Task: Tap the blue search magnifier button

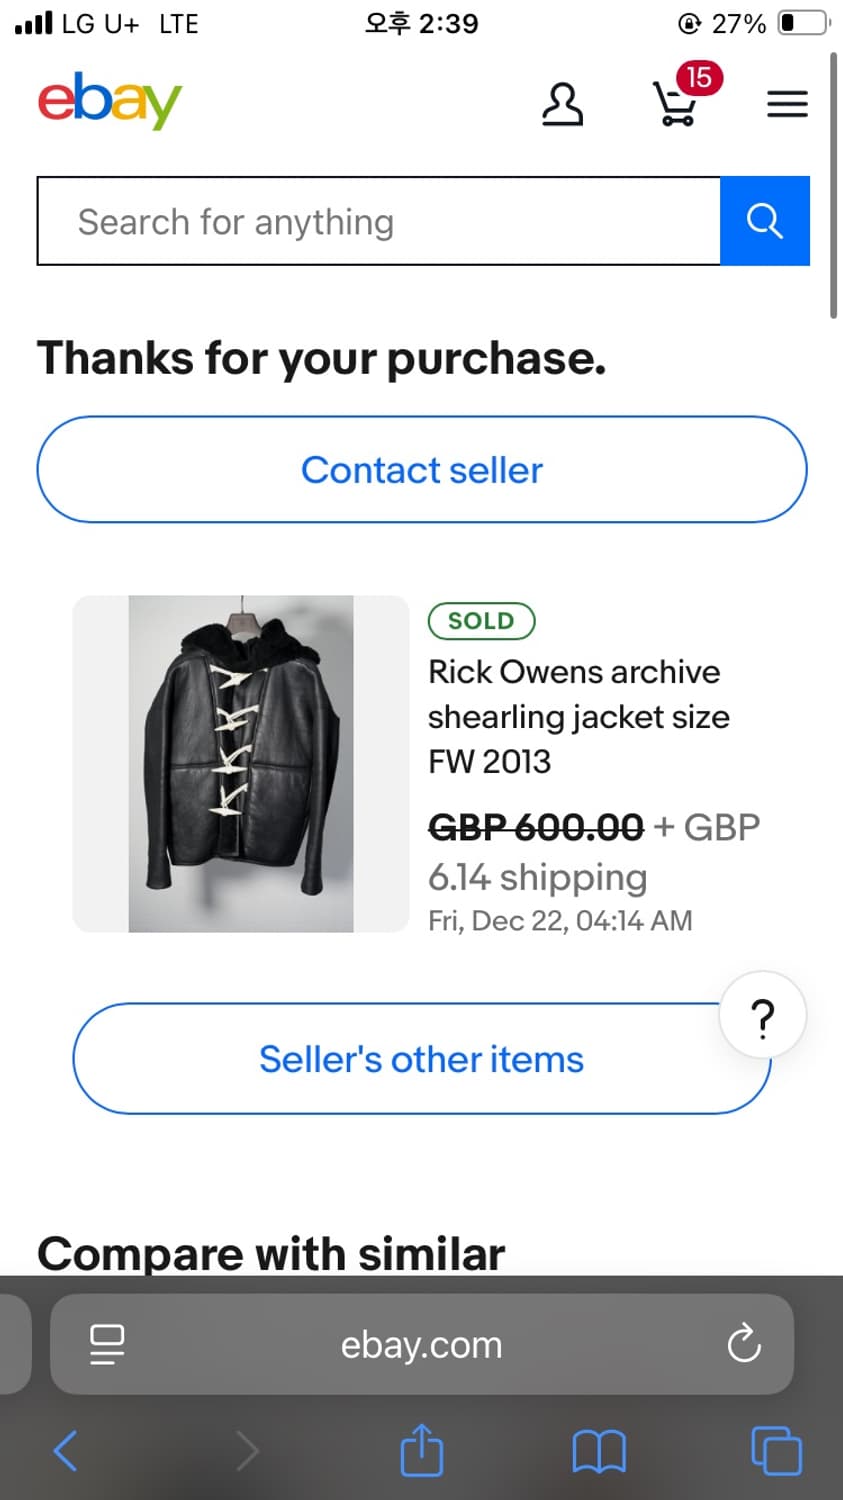Action: coord(765,221)
